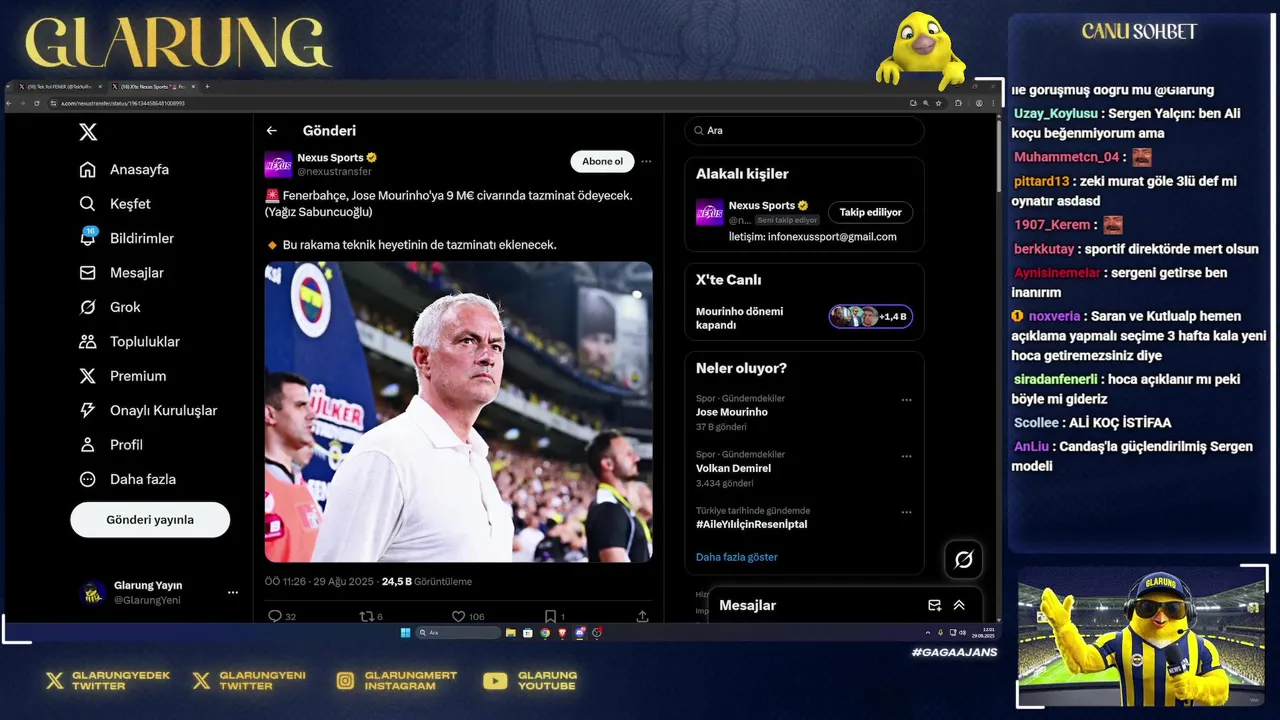This screenshot has height=720, width=1280.
Task: Open the post's three-dot more menu
Action: [x=646, y=161]
